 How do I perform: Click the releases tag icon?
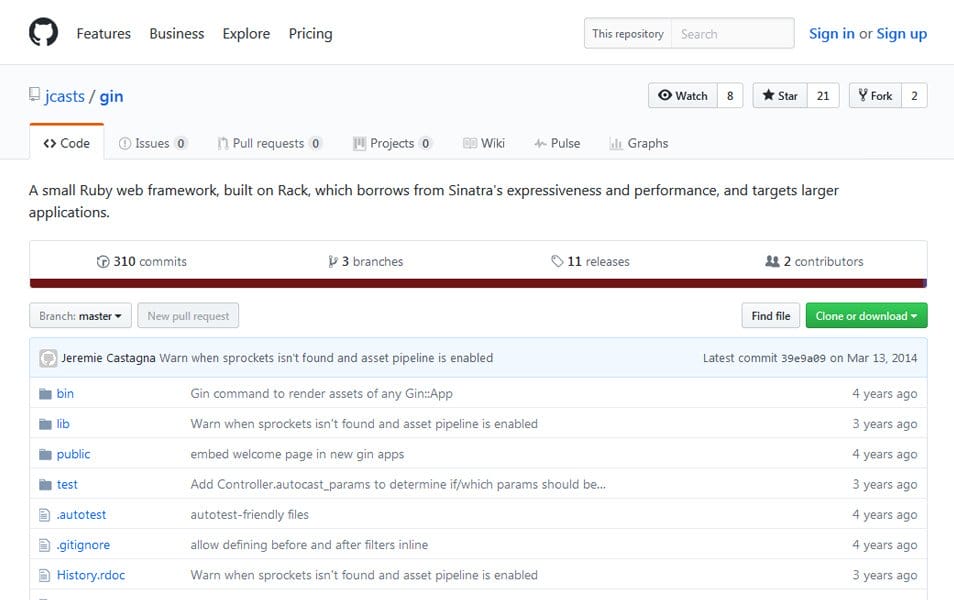[557, 262]
